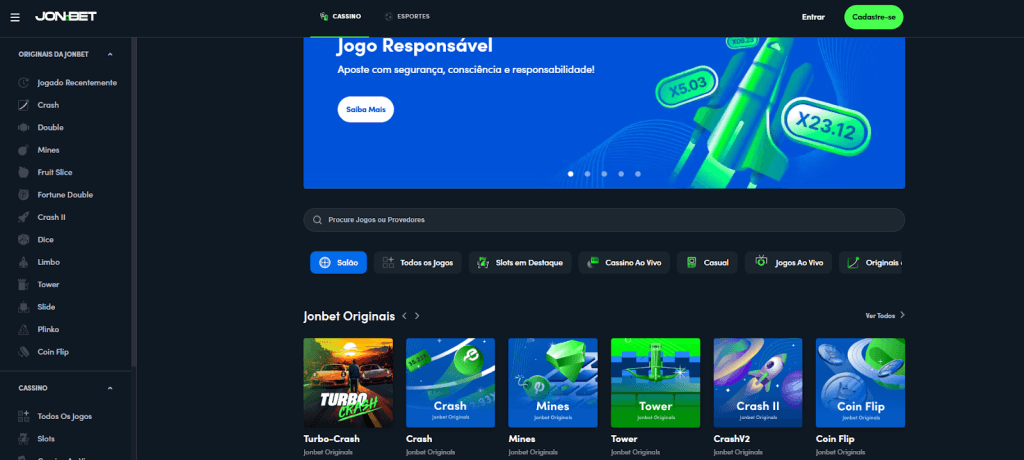Select the Jogos Ao Vivo tab
1024x460 pixels.
pyautogui.click(x=788, y=263)
